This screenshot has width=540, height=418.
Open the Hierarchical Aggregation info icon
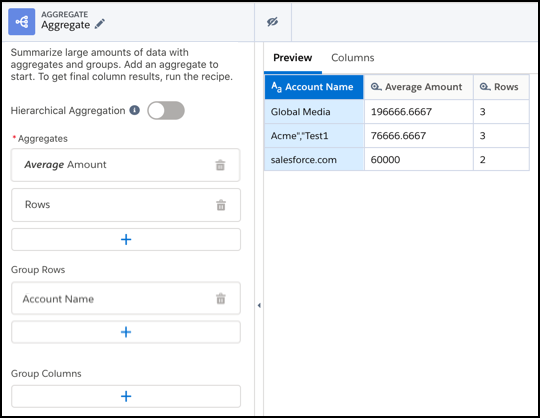pos(134,110)
